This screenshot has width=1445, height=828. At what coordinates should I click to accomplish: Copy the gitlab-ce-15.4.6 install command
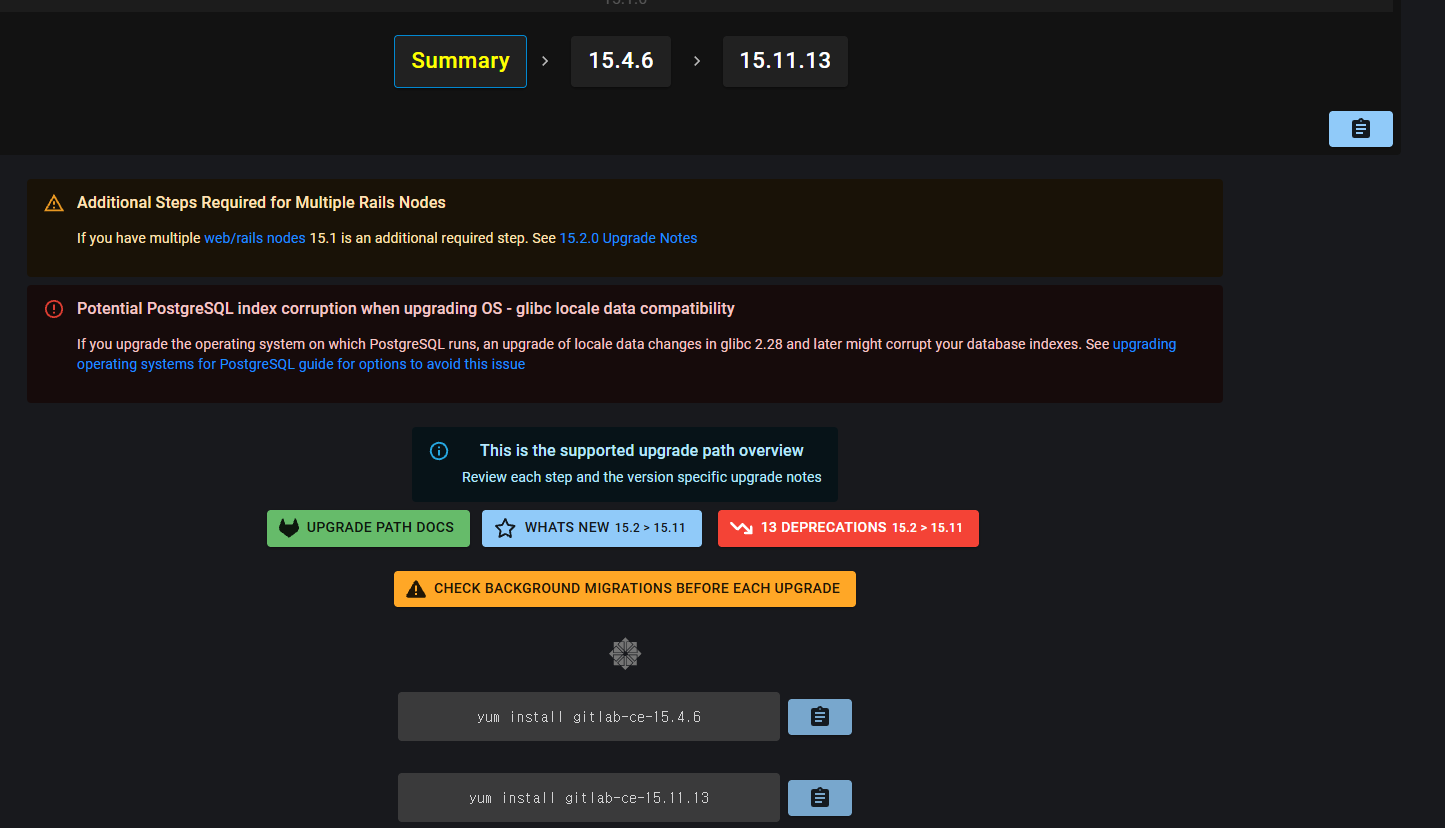820,717
